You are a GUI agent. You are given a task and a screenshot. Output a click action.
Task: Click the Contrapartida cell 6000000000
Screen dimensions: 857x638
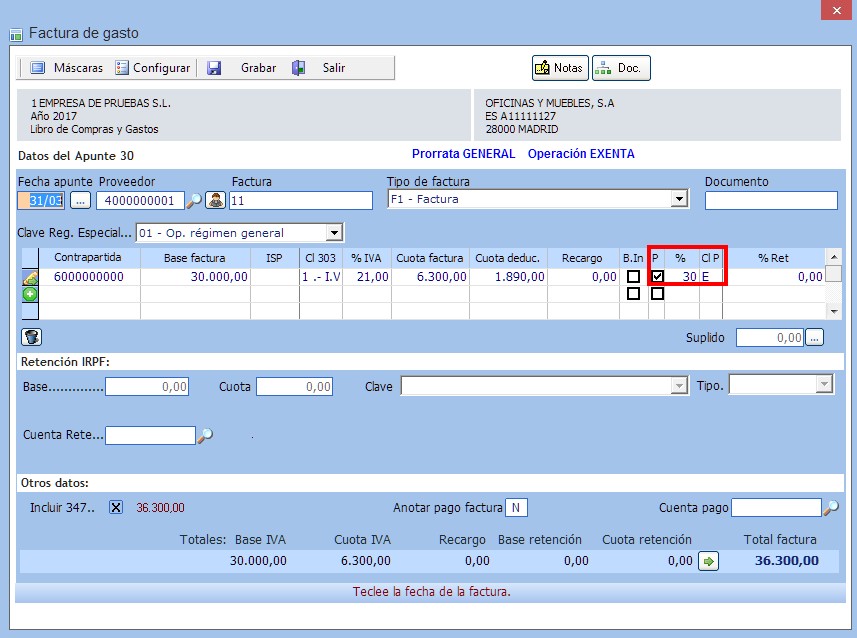tap(89, 277)
